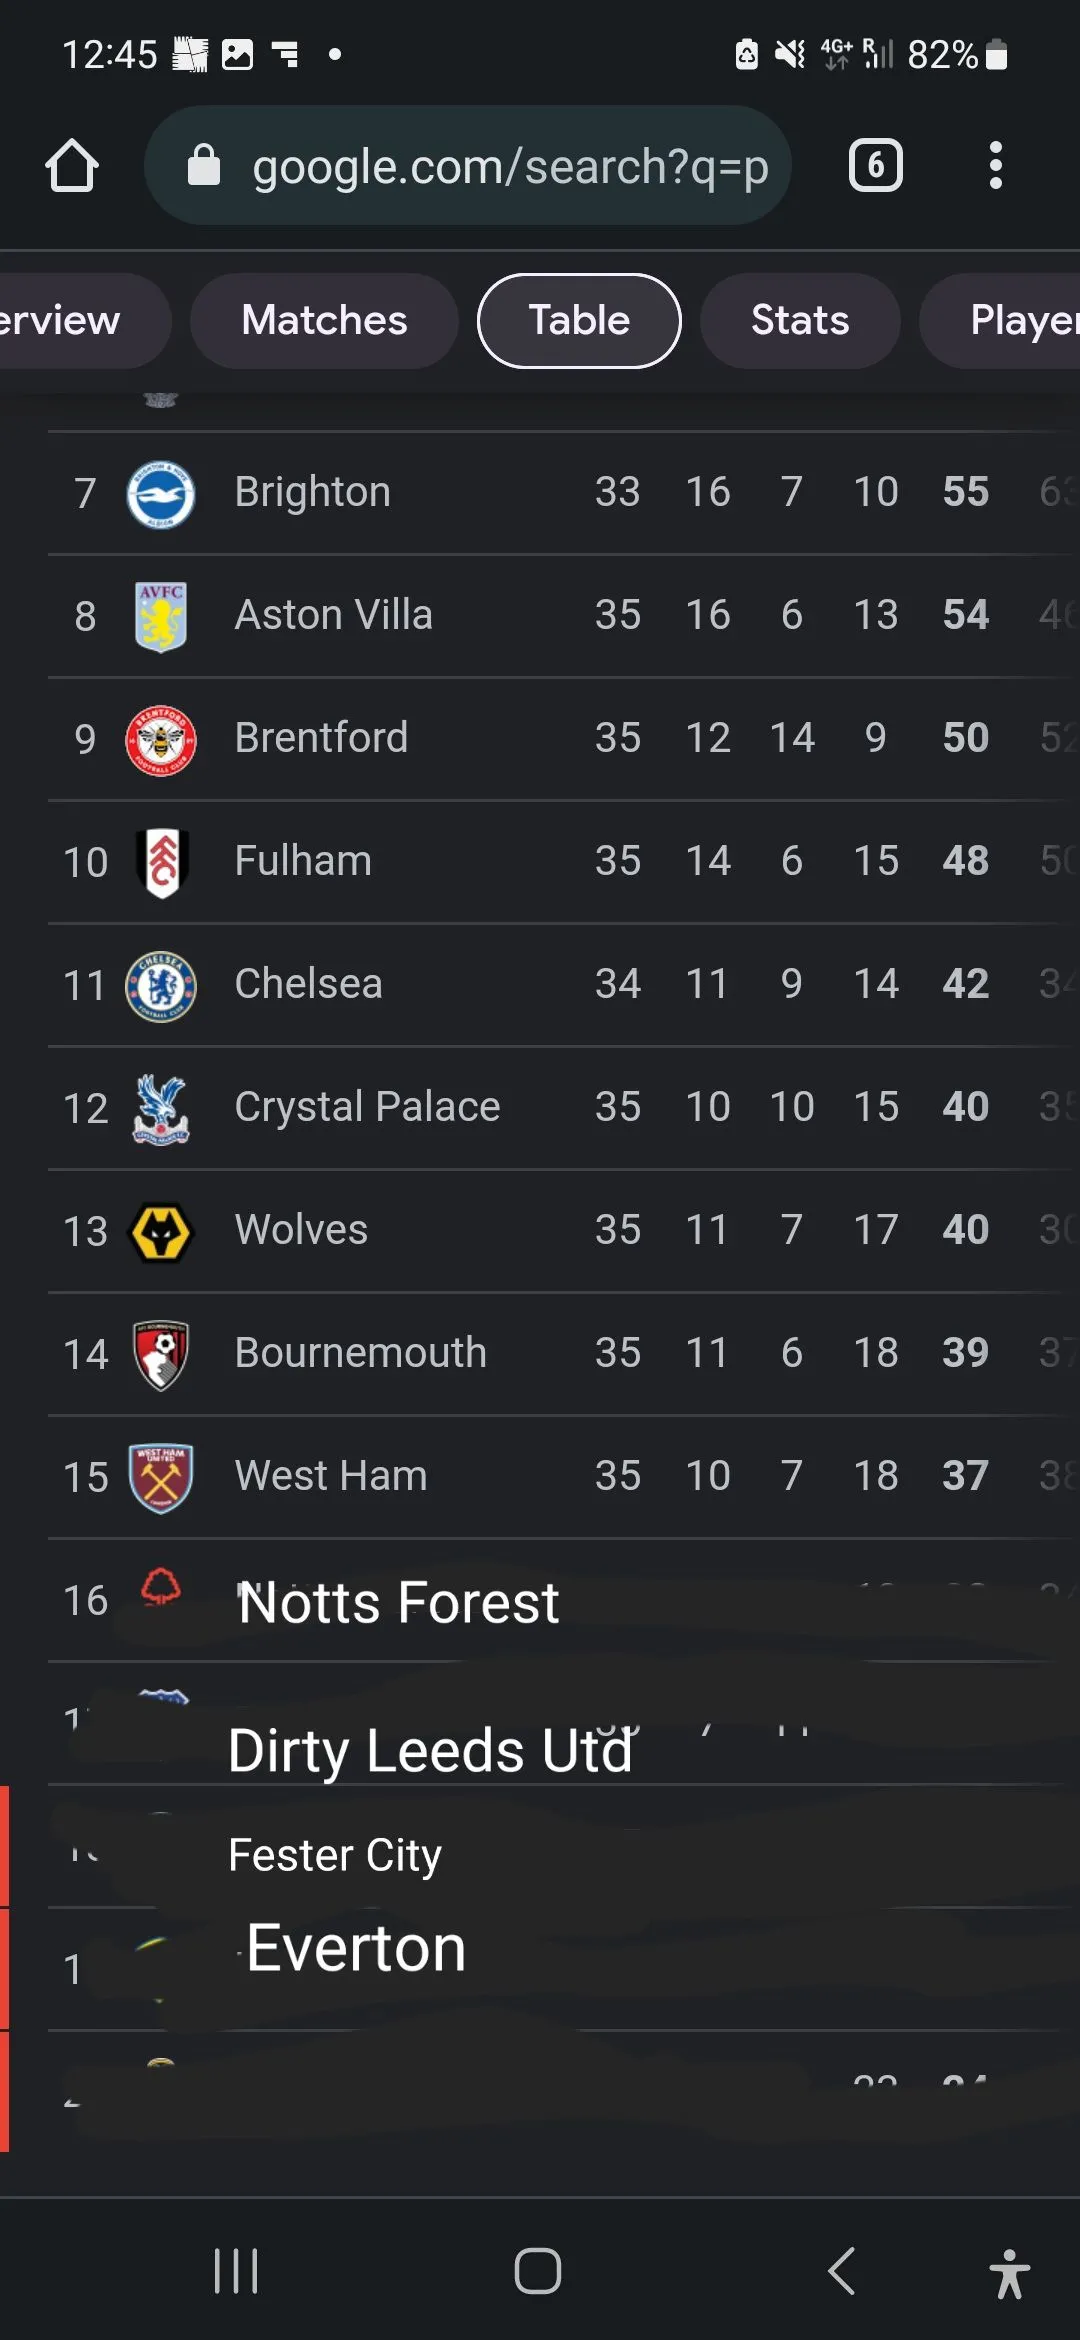Select the Table tab

(579, 321)
